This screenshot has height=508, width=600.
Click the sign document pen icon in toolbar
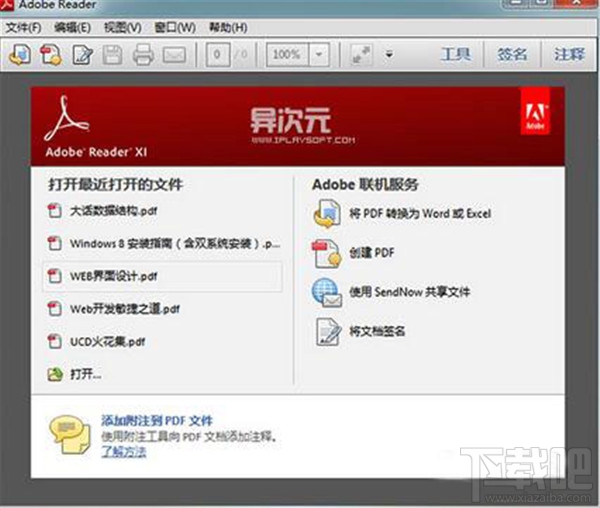pyautogui.click(x=83, y=55)
